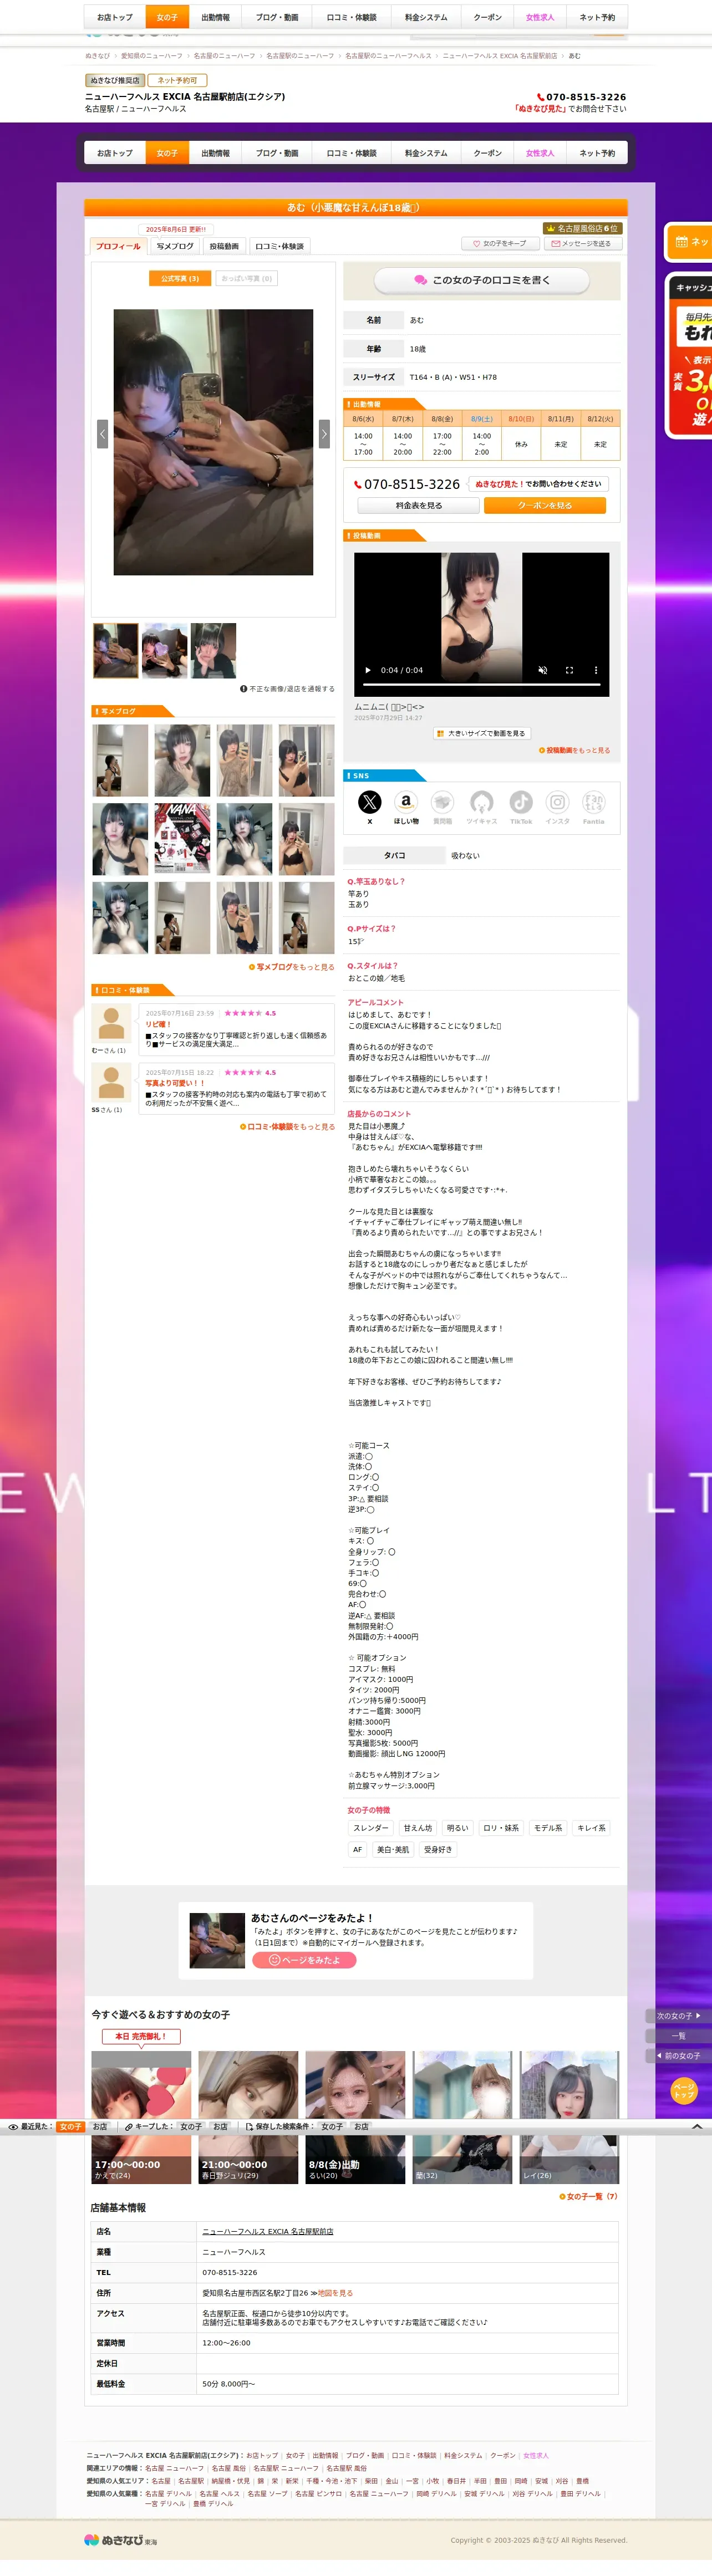Expand the bottom history bar chevron

[697, 2126]
